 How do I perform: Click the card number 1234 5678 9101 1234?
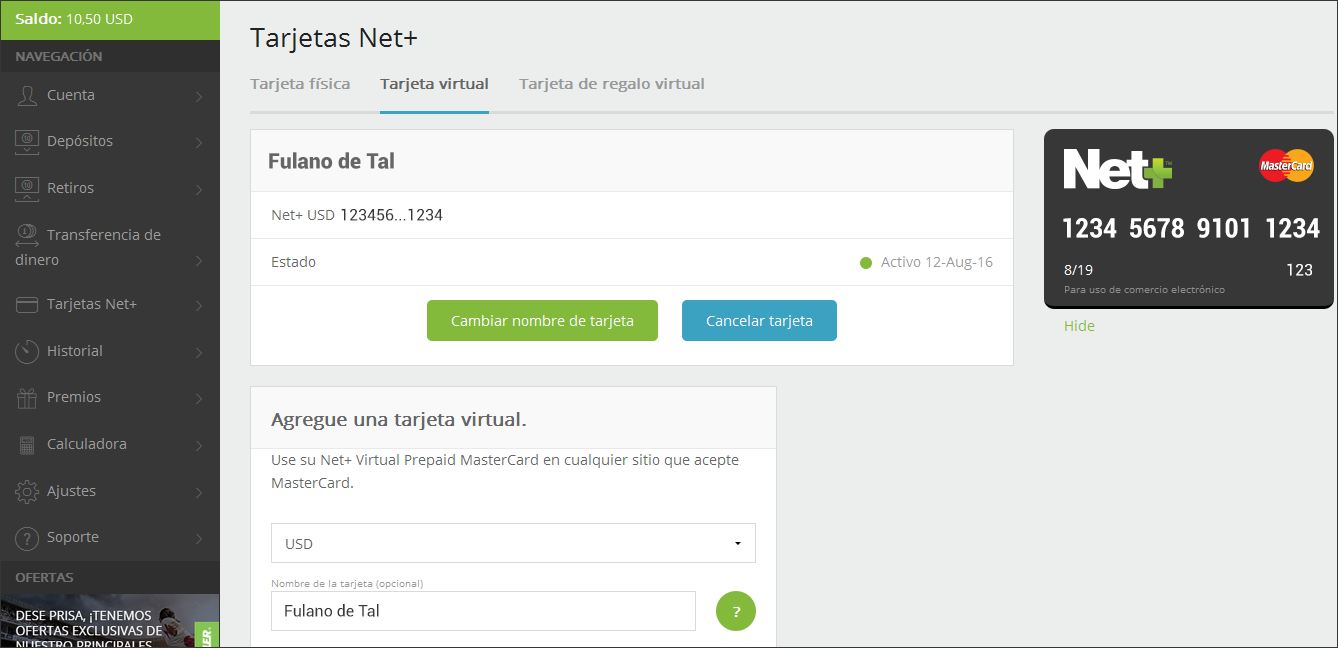[x=1191, y=229]
